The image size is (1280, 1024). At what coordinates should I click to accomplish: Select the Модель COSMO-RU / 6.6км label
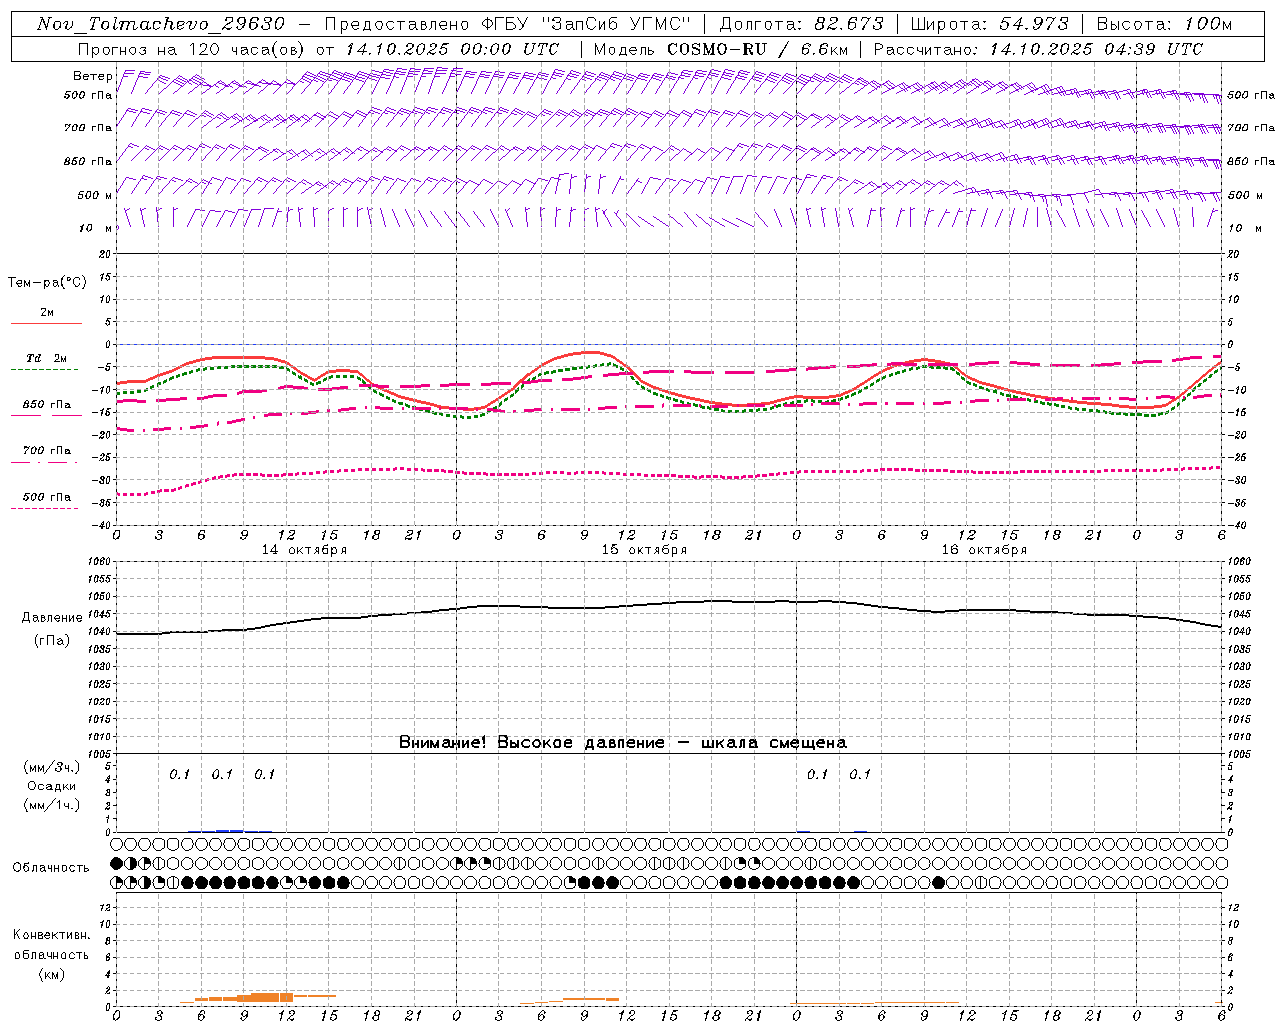coord(720,49)
